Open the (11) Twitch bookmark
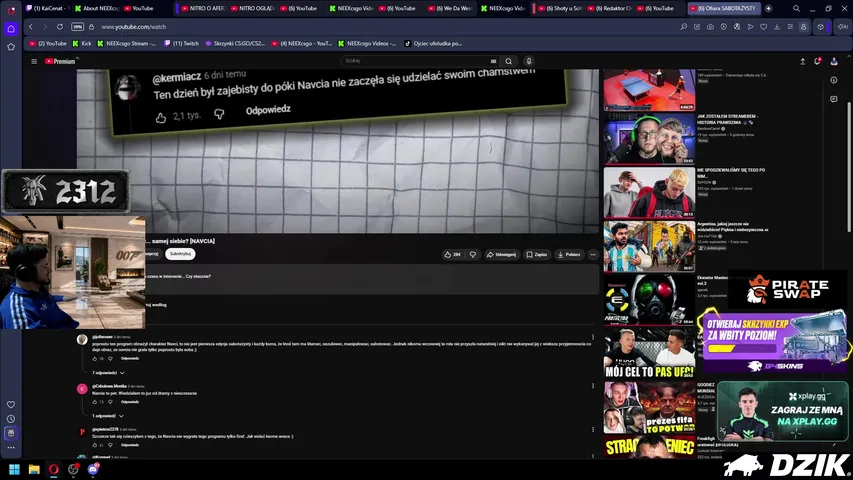Image resolution: width=853 pixels, height=480 pixels. tap(181, 44)
